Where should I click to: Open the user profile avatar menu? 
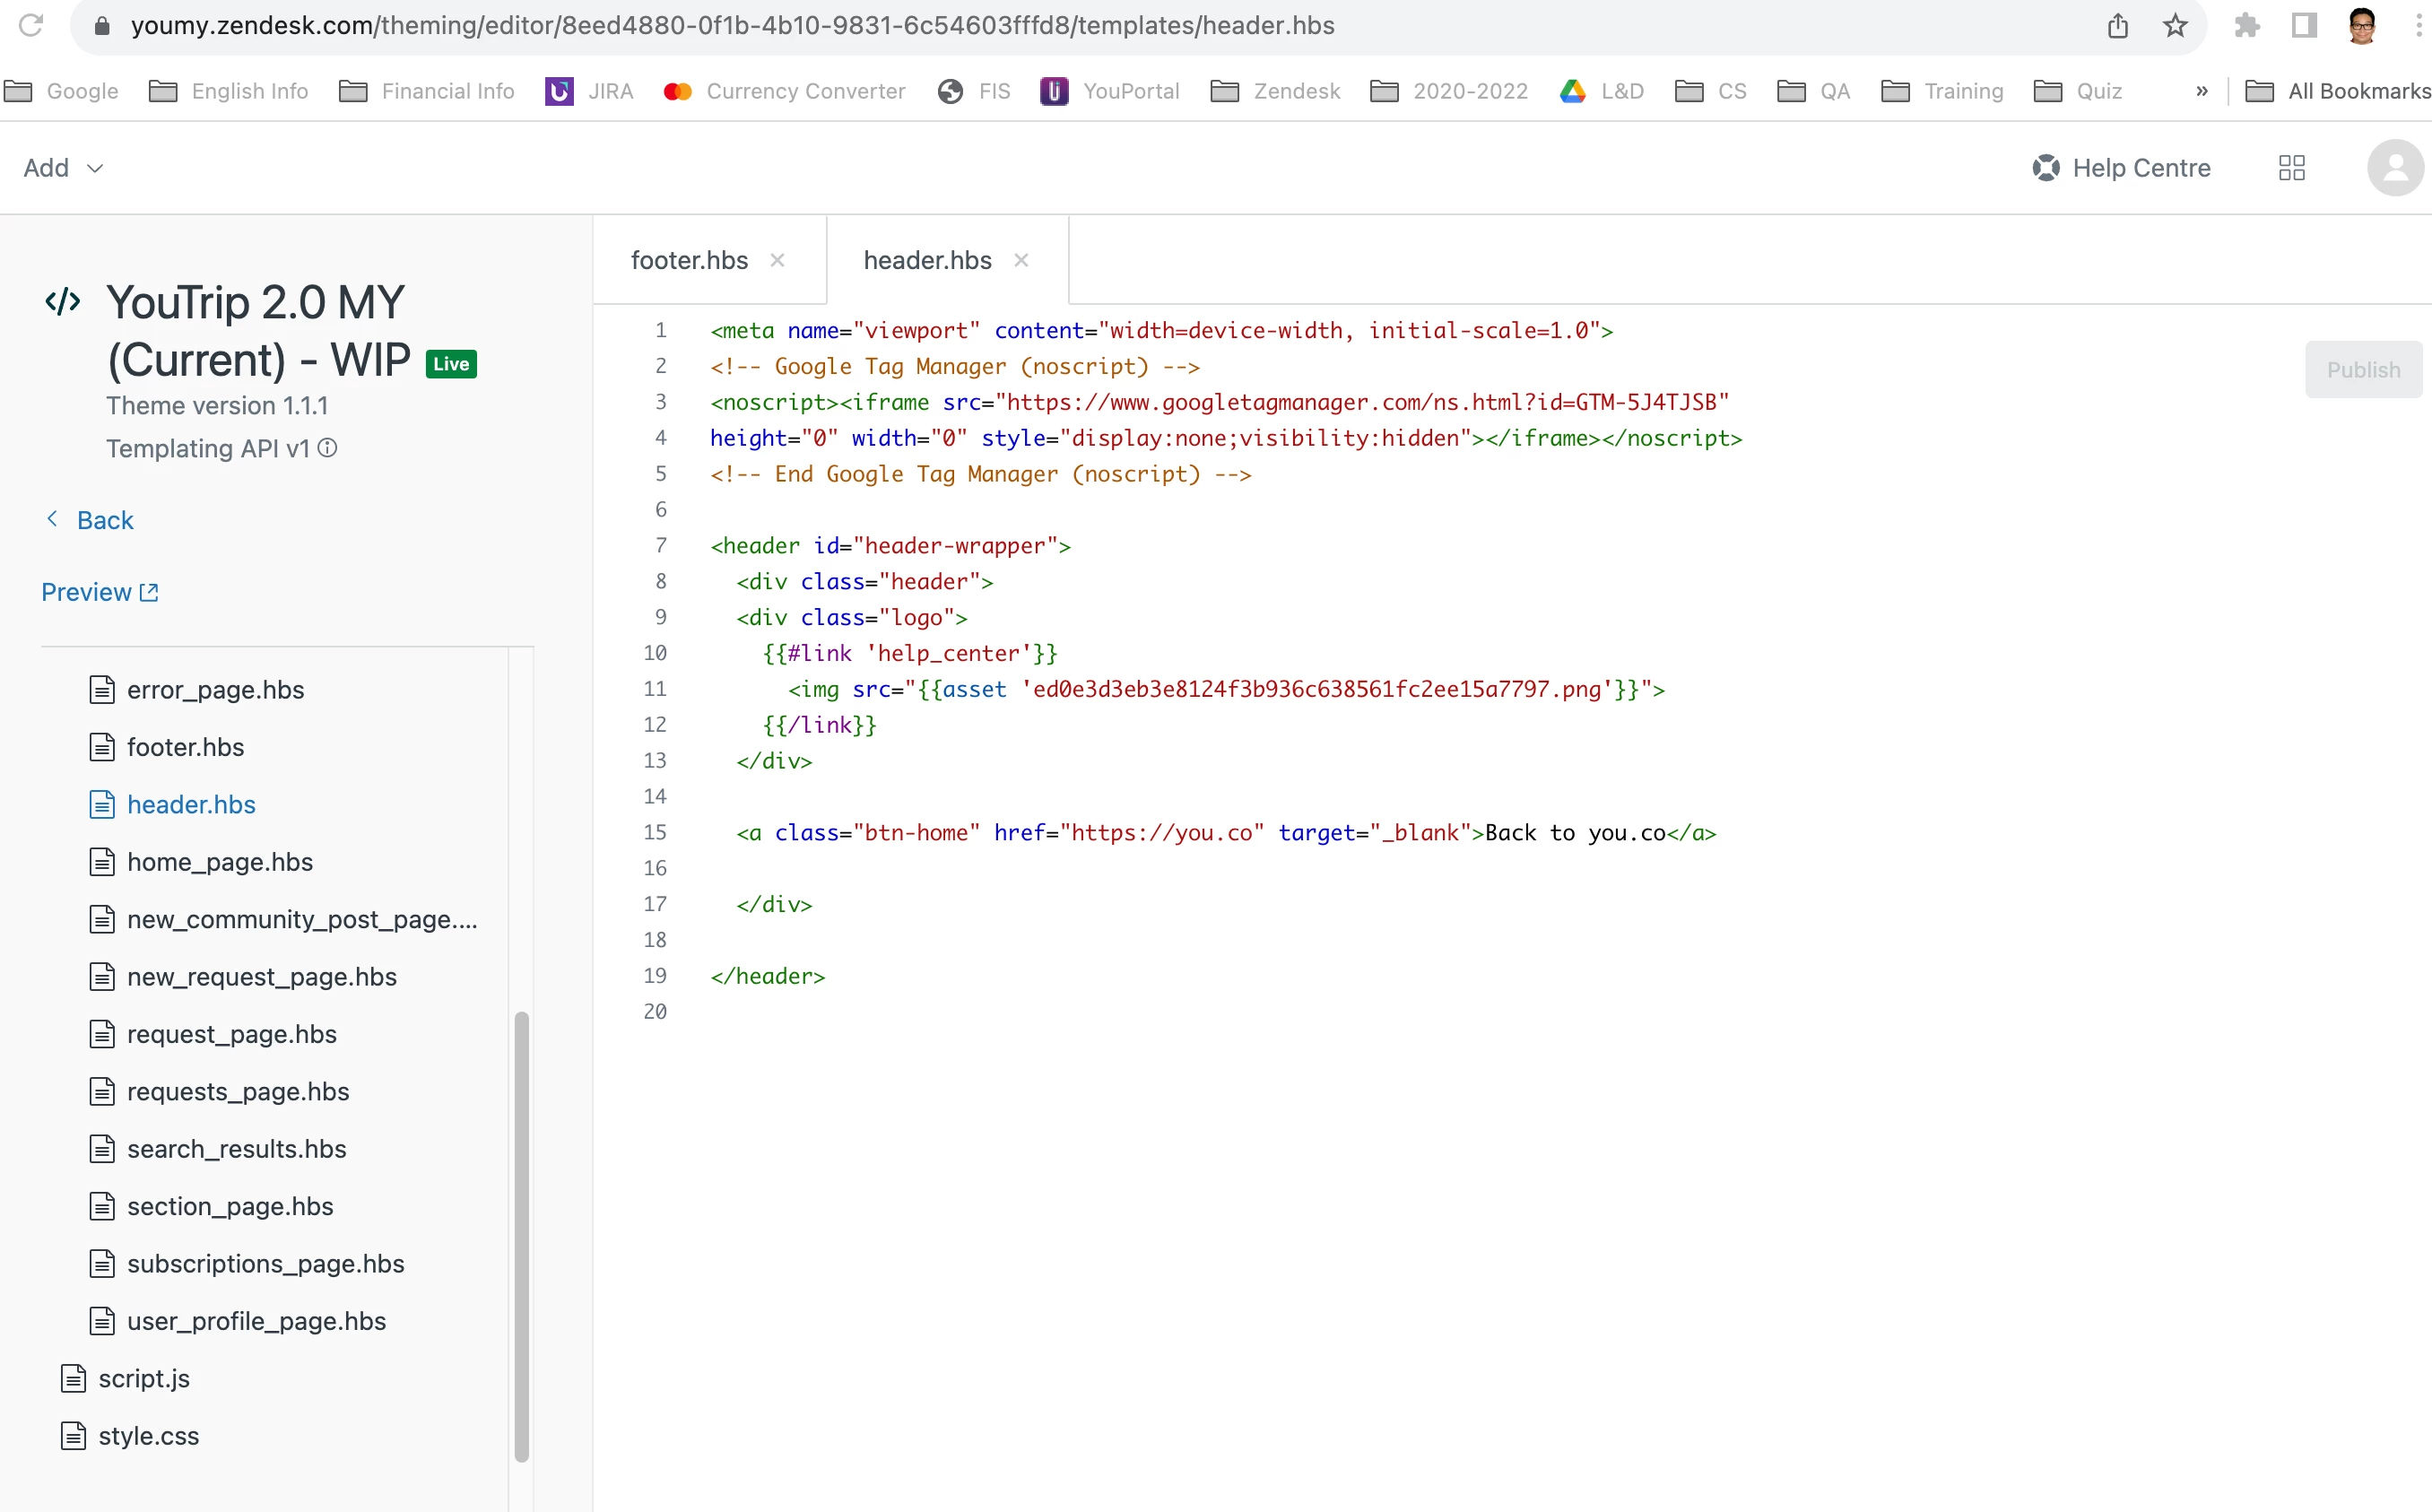(2394, 168)
